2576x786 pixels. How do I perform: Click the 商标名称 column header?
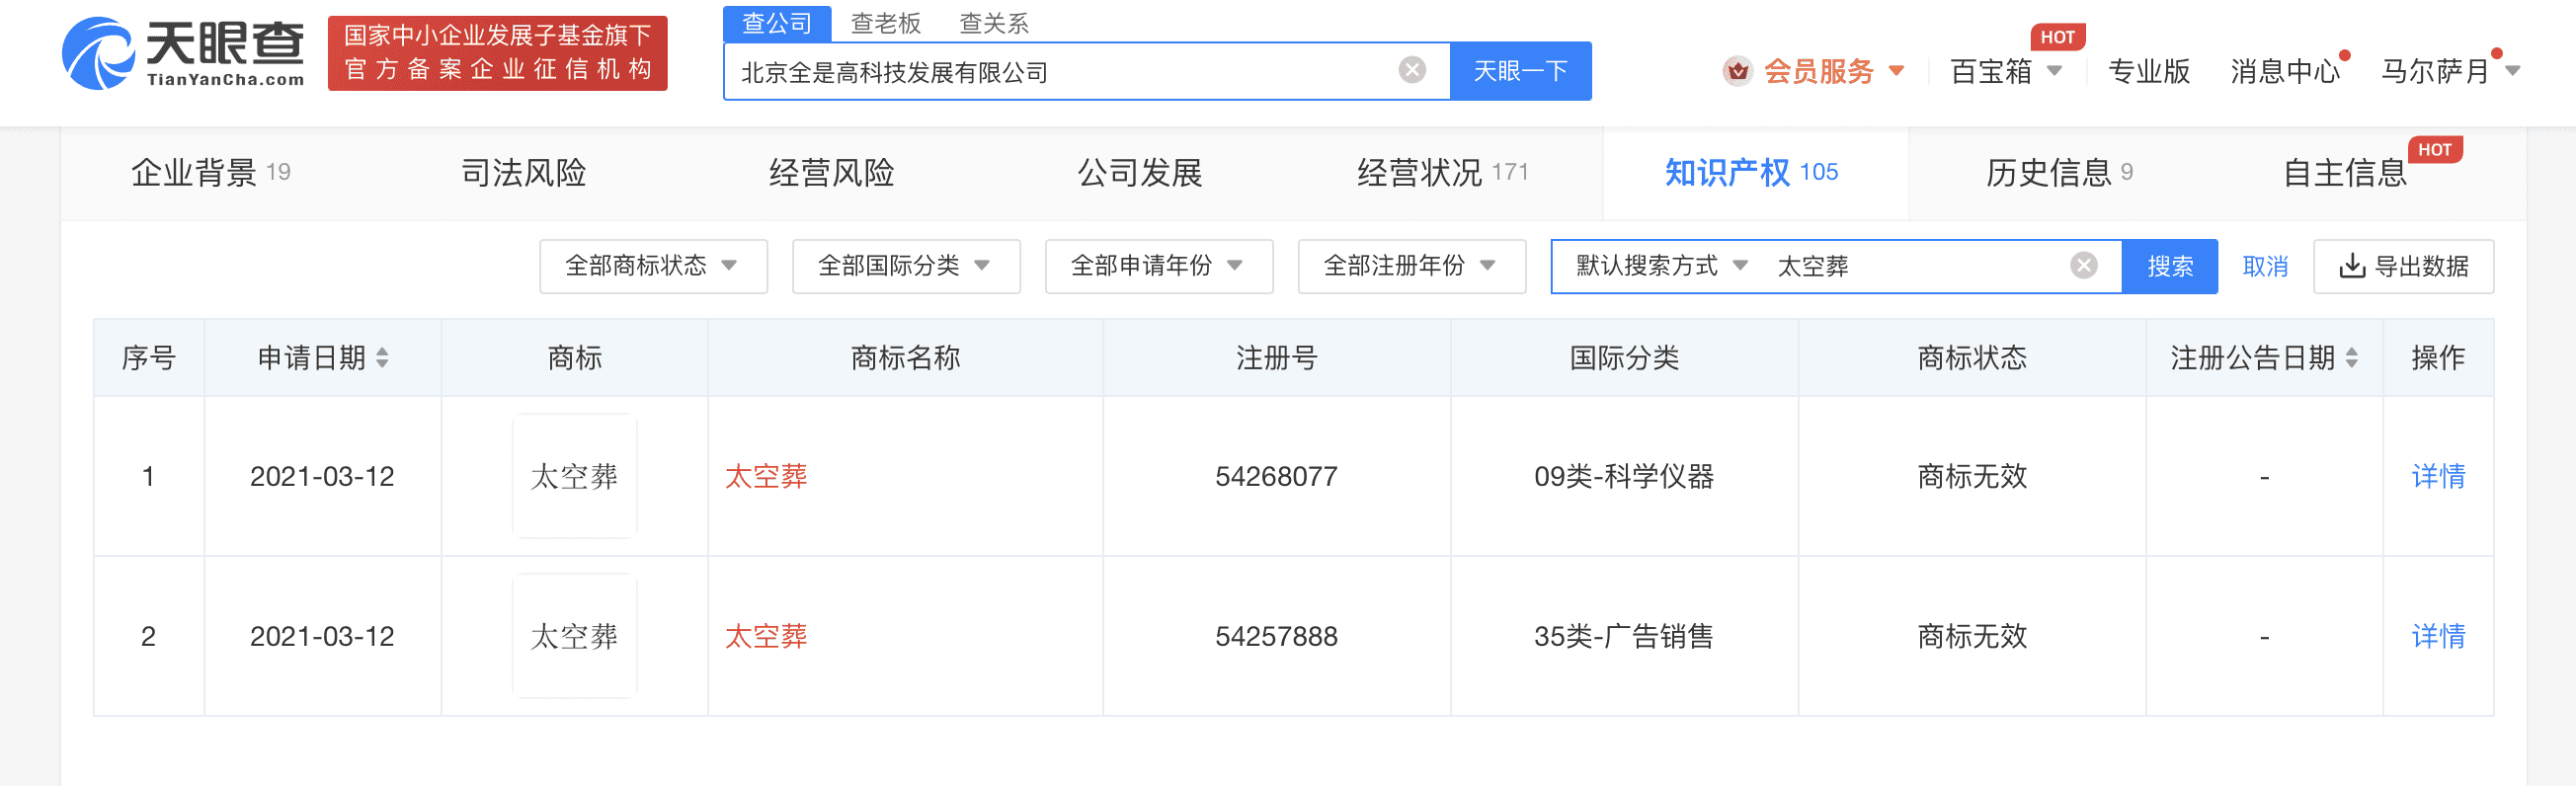point(905,357)
